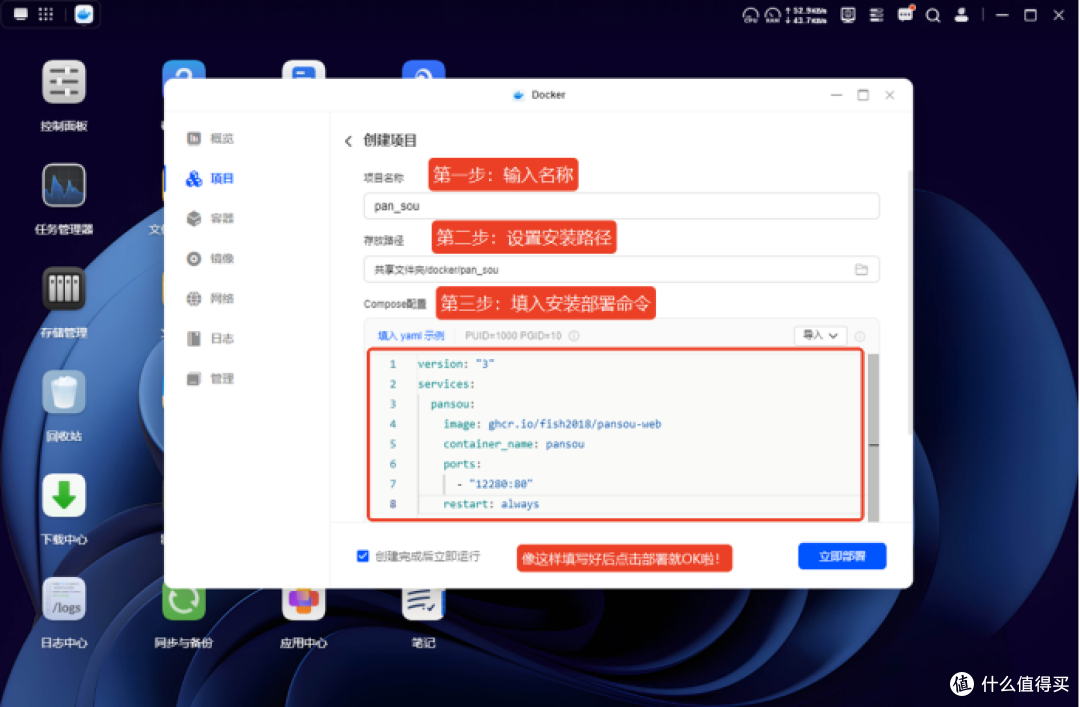Click container_name: pansou line in editor
Screen dimensions: 1080x707
(x=513, y=444)
